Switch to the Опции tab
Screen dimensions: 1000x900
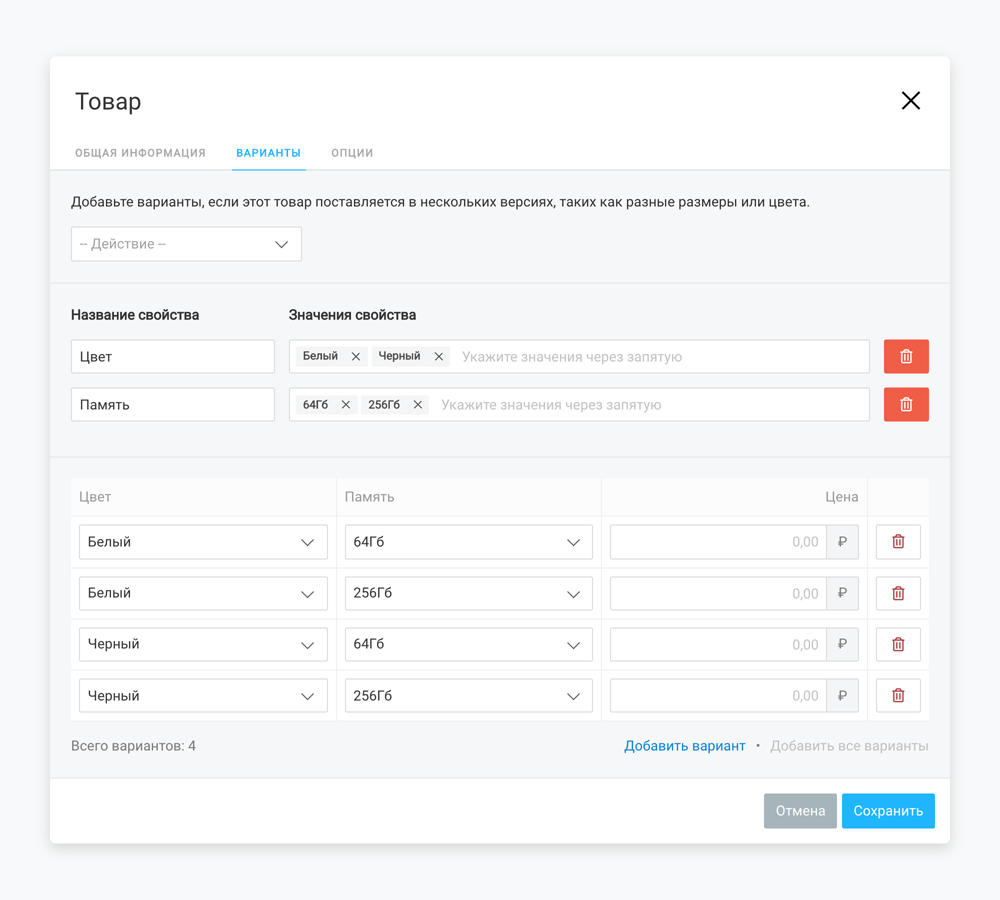click(x=352, y=153)
